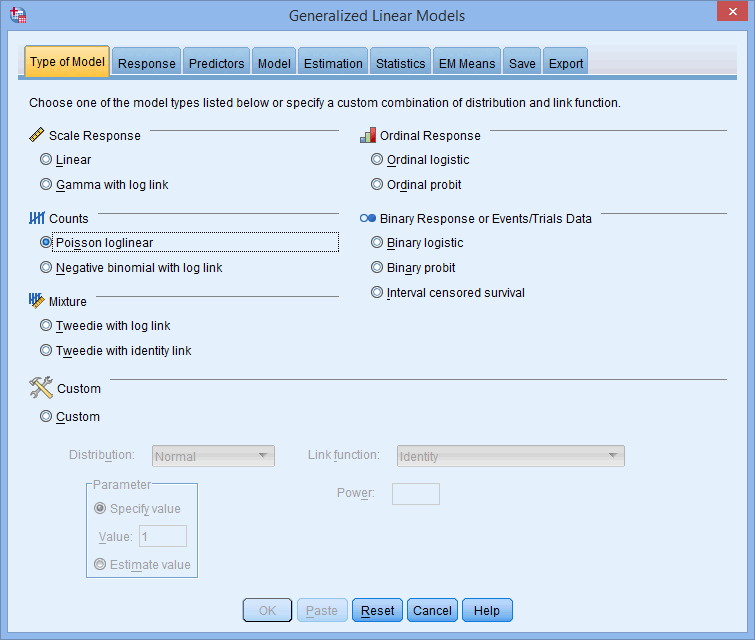Click the OK button
The image size is (755, 640).
[267, 610]
